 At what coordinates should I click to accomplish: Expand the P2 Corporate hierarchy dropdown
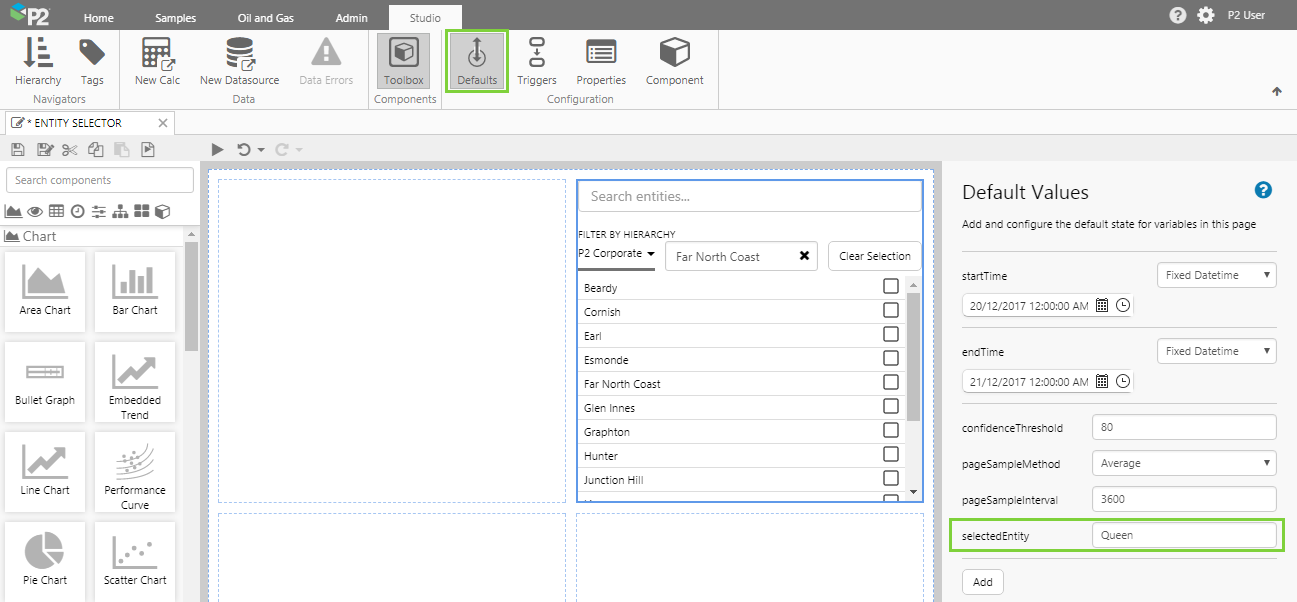point(616,254)
